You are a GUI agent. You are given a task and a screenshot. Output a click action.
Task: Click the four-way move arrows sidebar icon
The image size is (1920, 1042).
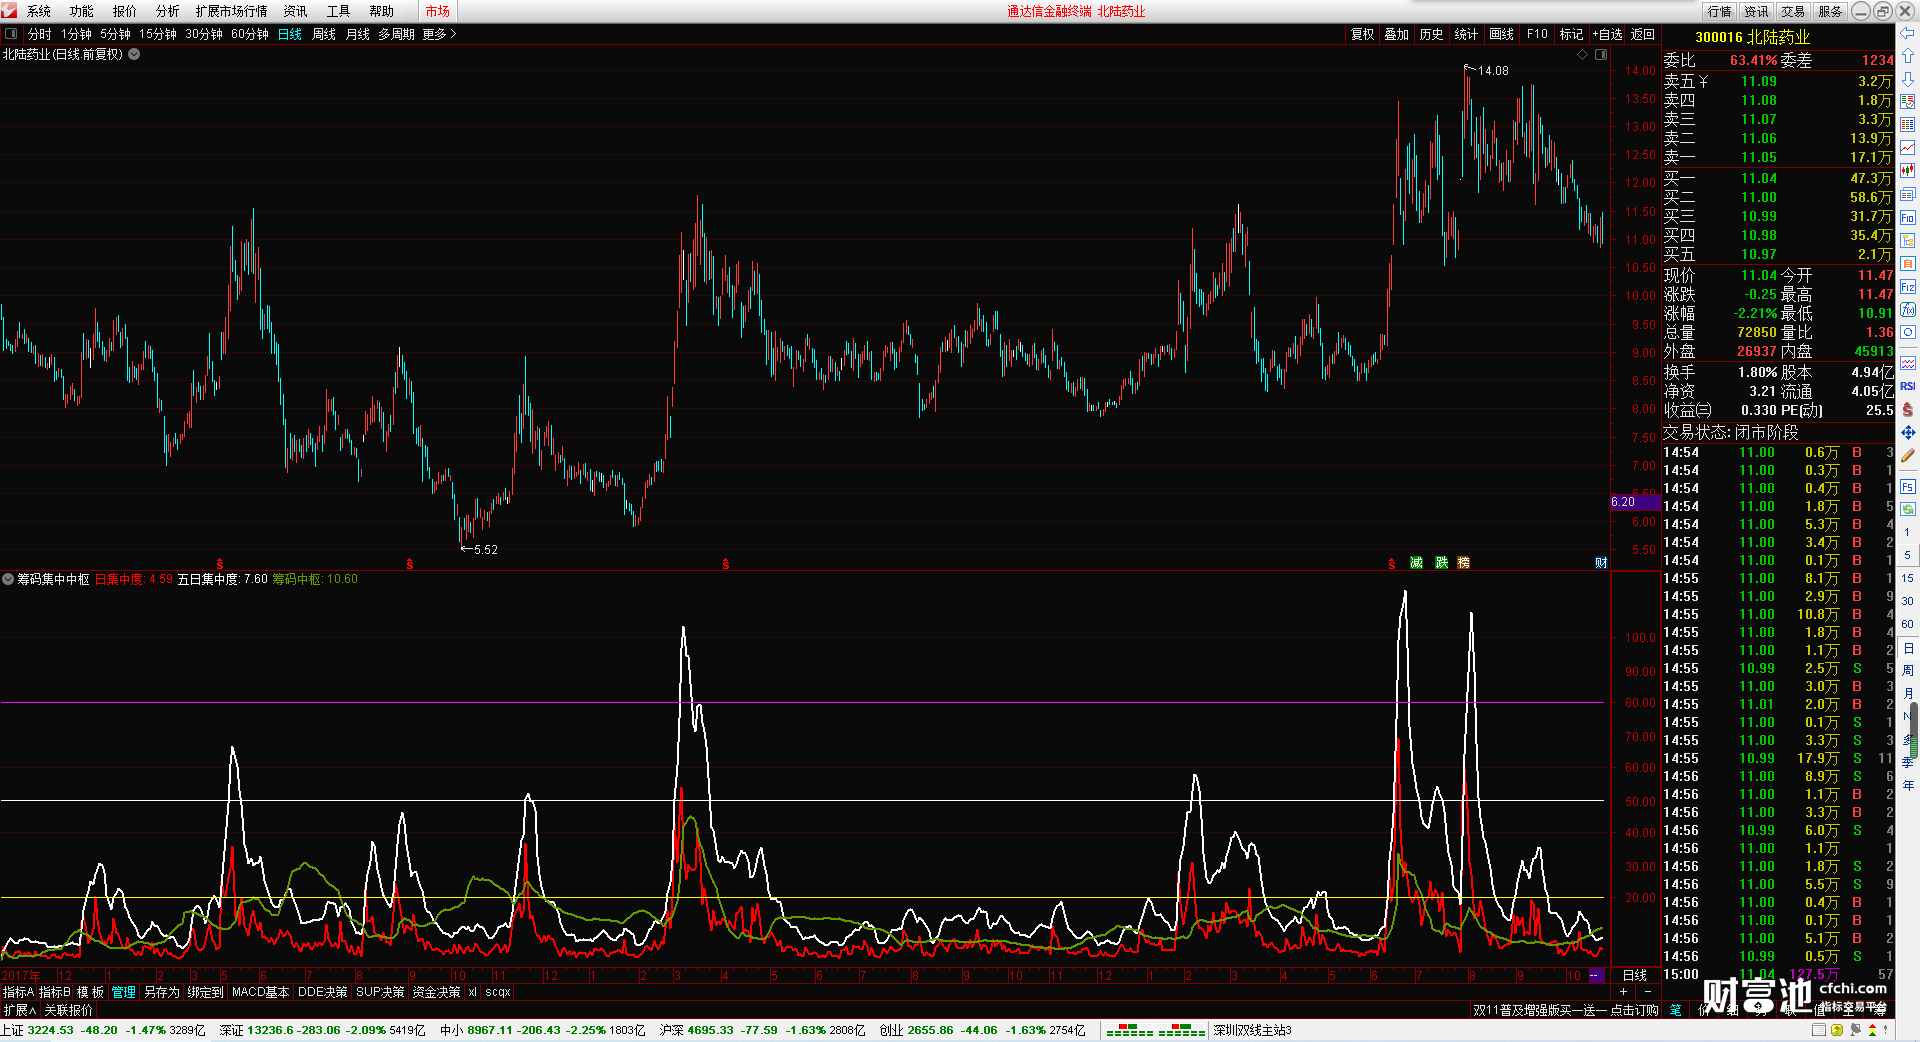[1908, 433]
